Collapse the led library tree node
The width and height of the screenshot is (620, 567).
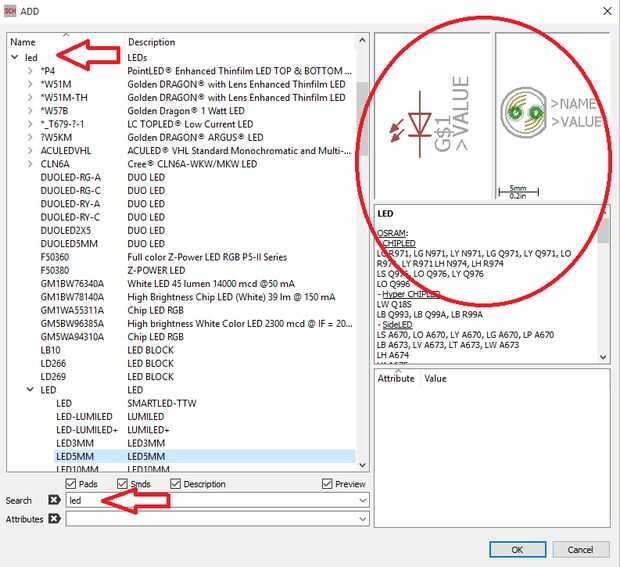pos(15,57)
